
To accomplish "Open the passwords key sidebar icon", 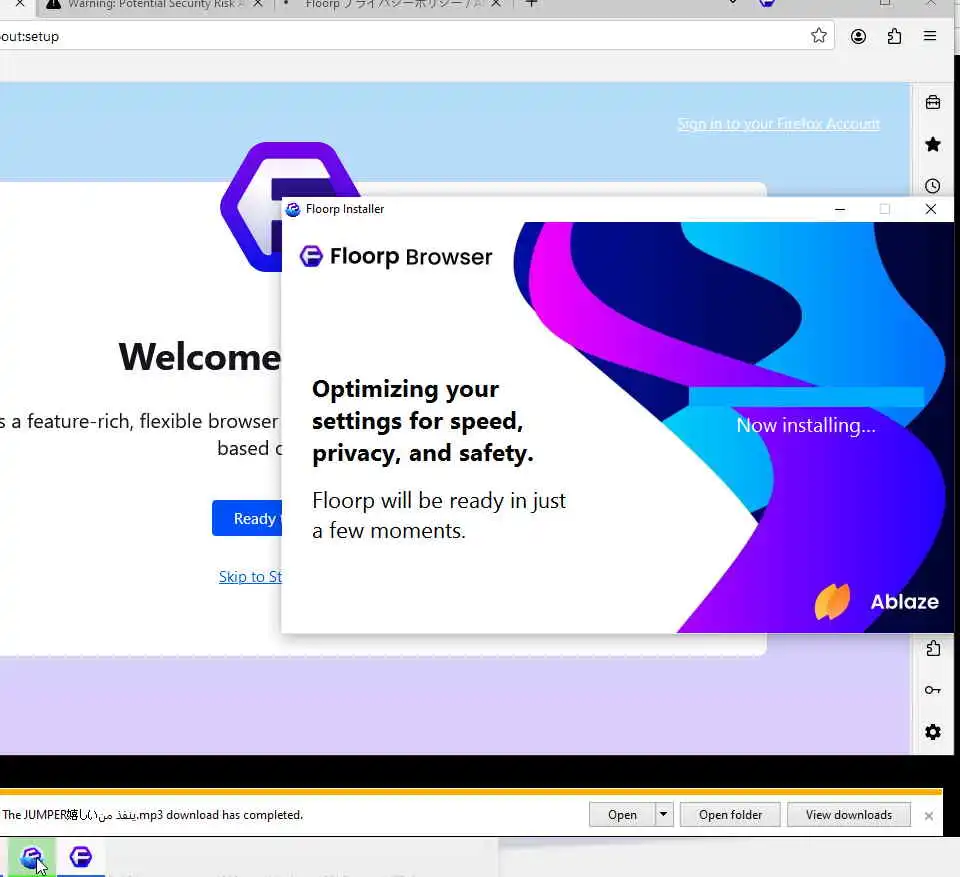I will (932, 690).
